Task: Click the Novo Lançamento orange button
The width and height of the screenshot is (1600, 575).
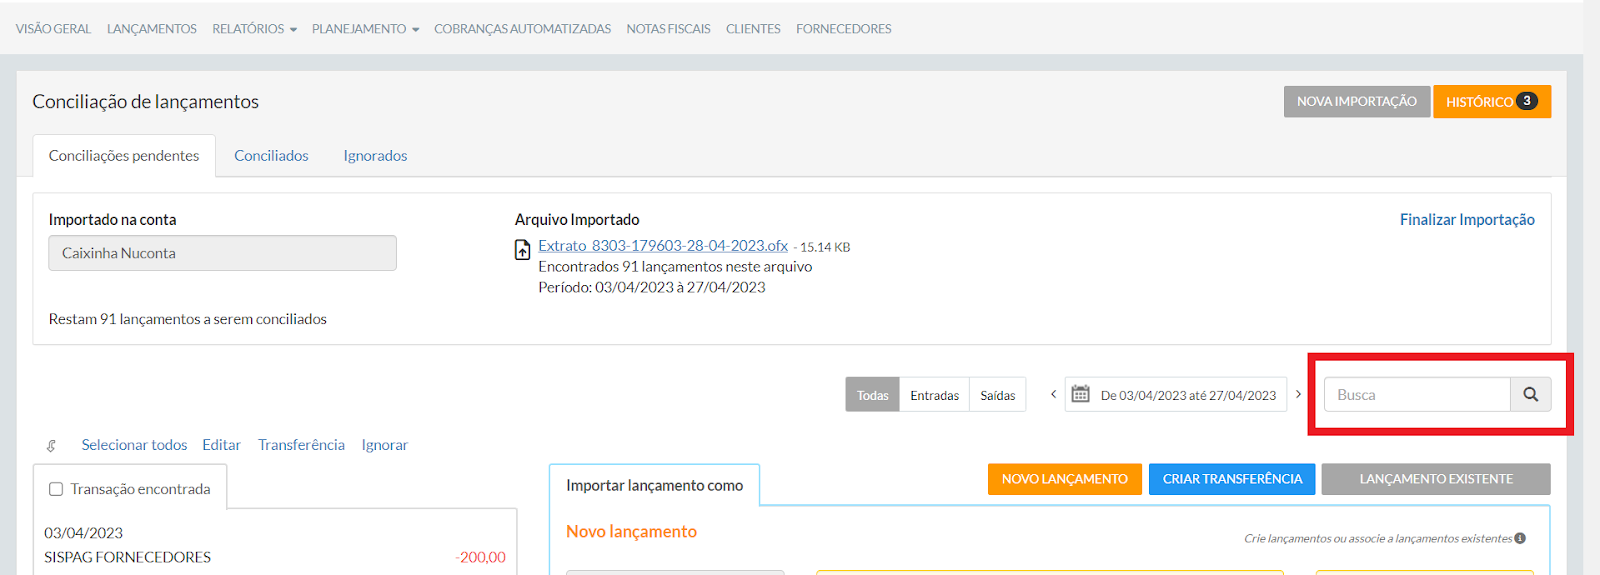Action: [x=1064, y=479]
